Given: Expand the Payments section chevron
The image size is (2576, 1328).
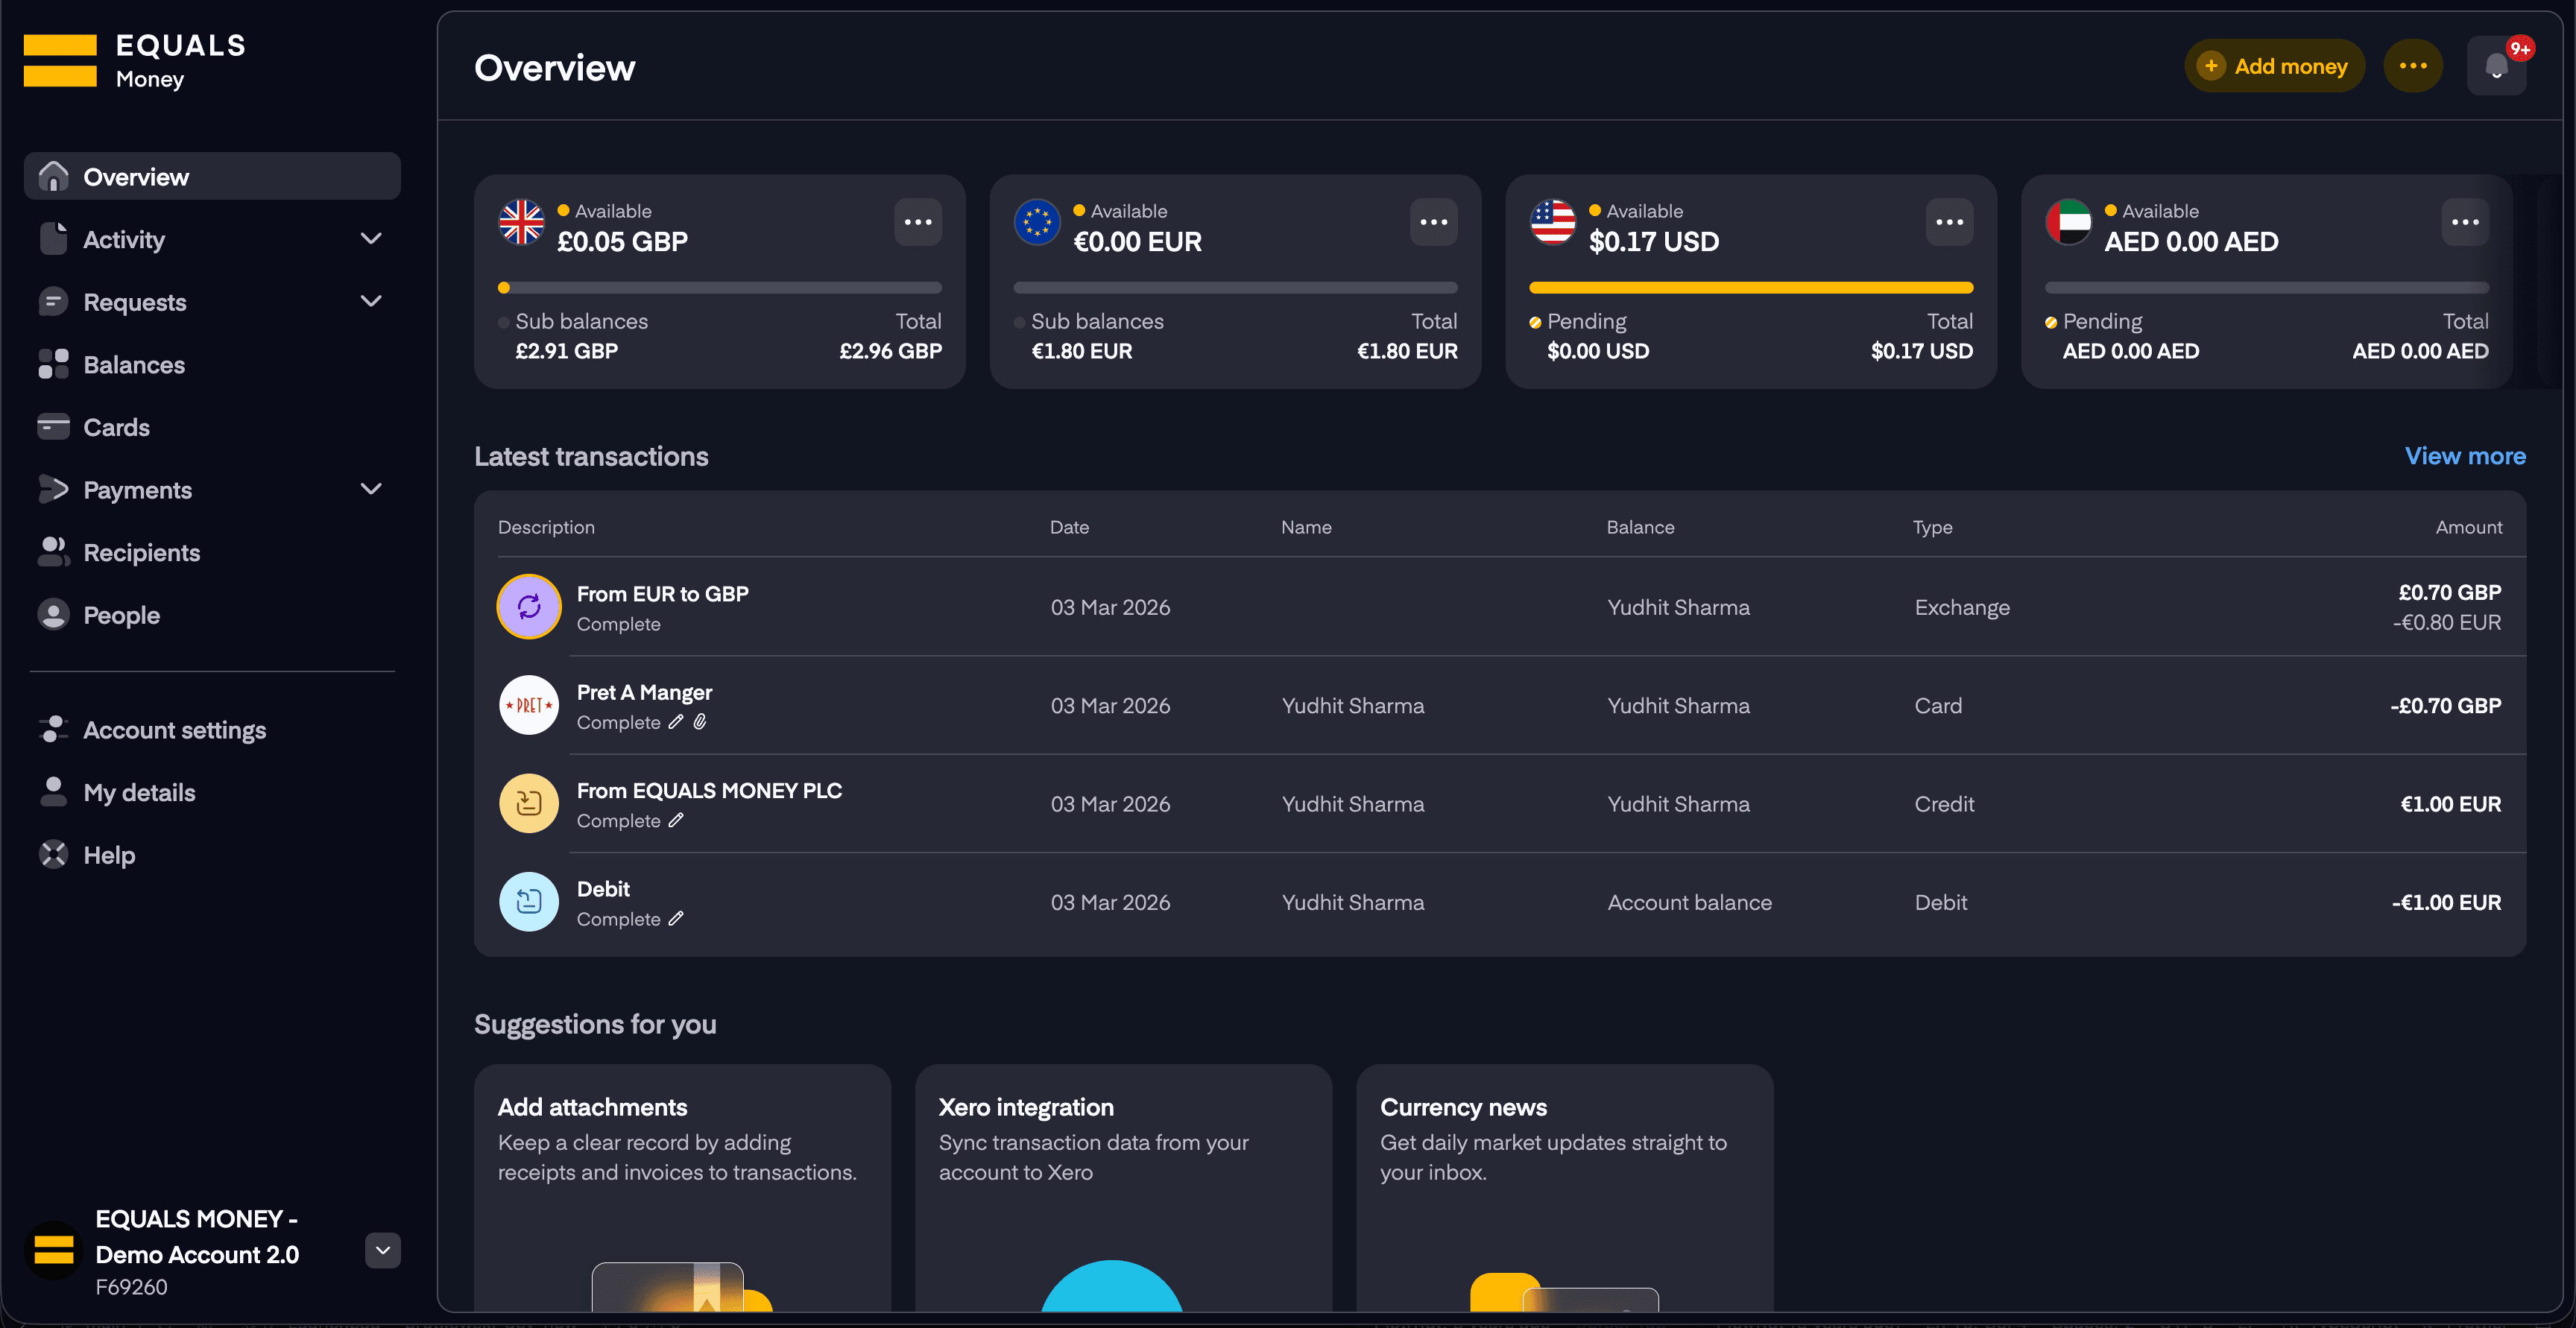Looking at the screenshot, I should click(x=371, y=489).
